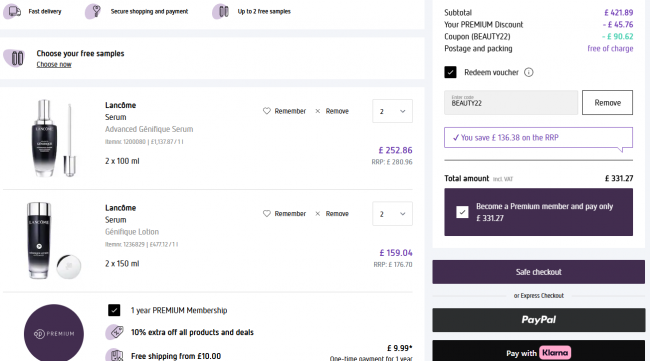Click the round PREMIUM membership logo
650x361 pixels.
click(x=54, y=333)
